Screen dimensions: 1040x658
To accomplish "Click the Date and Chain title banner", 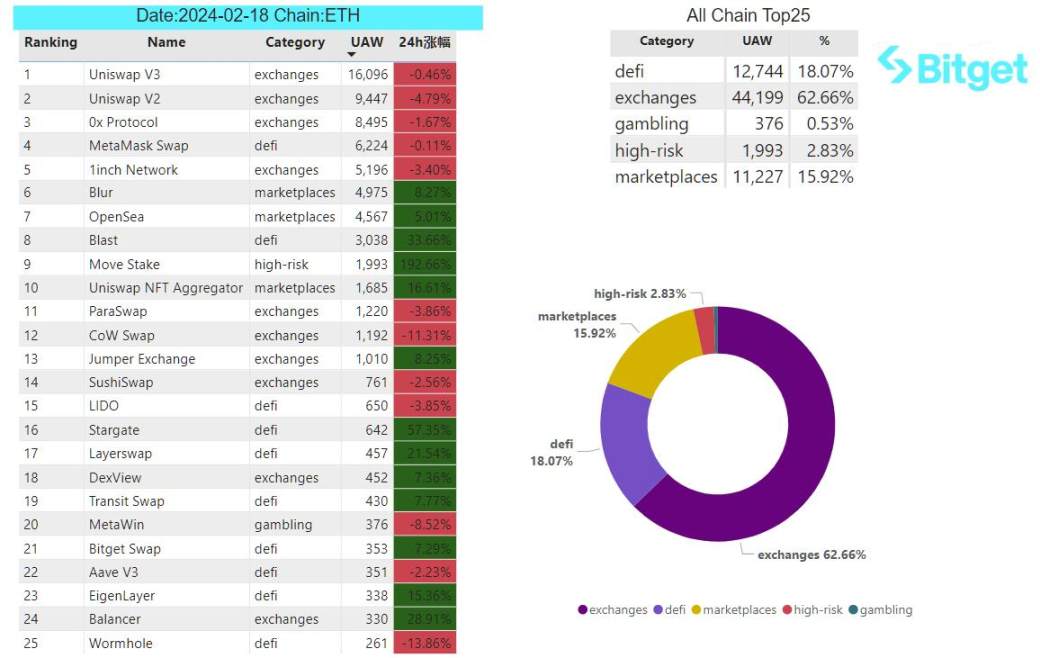I will pyautogui.click(x=248, y=17).
